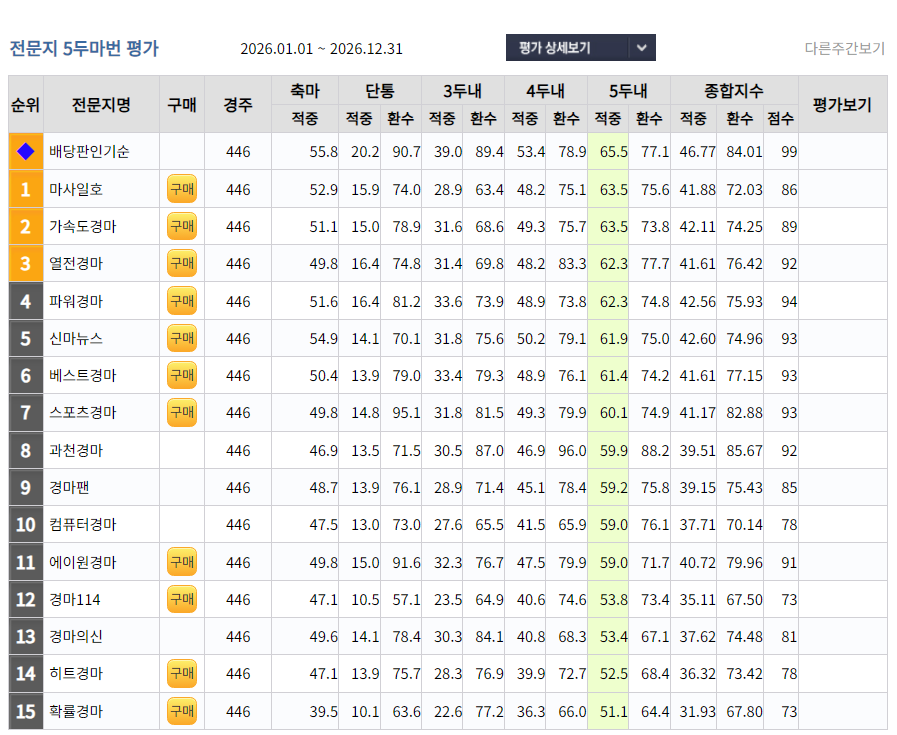Click the 종합지수 column header

[x=734, y=90]
